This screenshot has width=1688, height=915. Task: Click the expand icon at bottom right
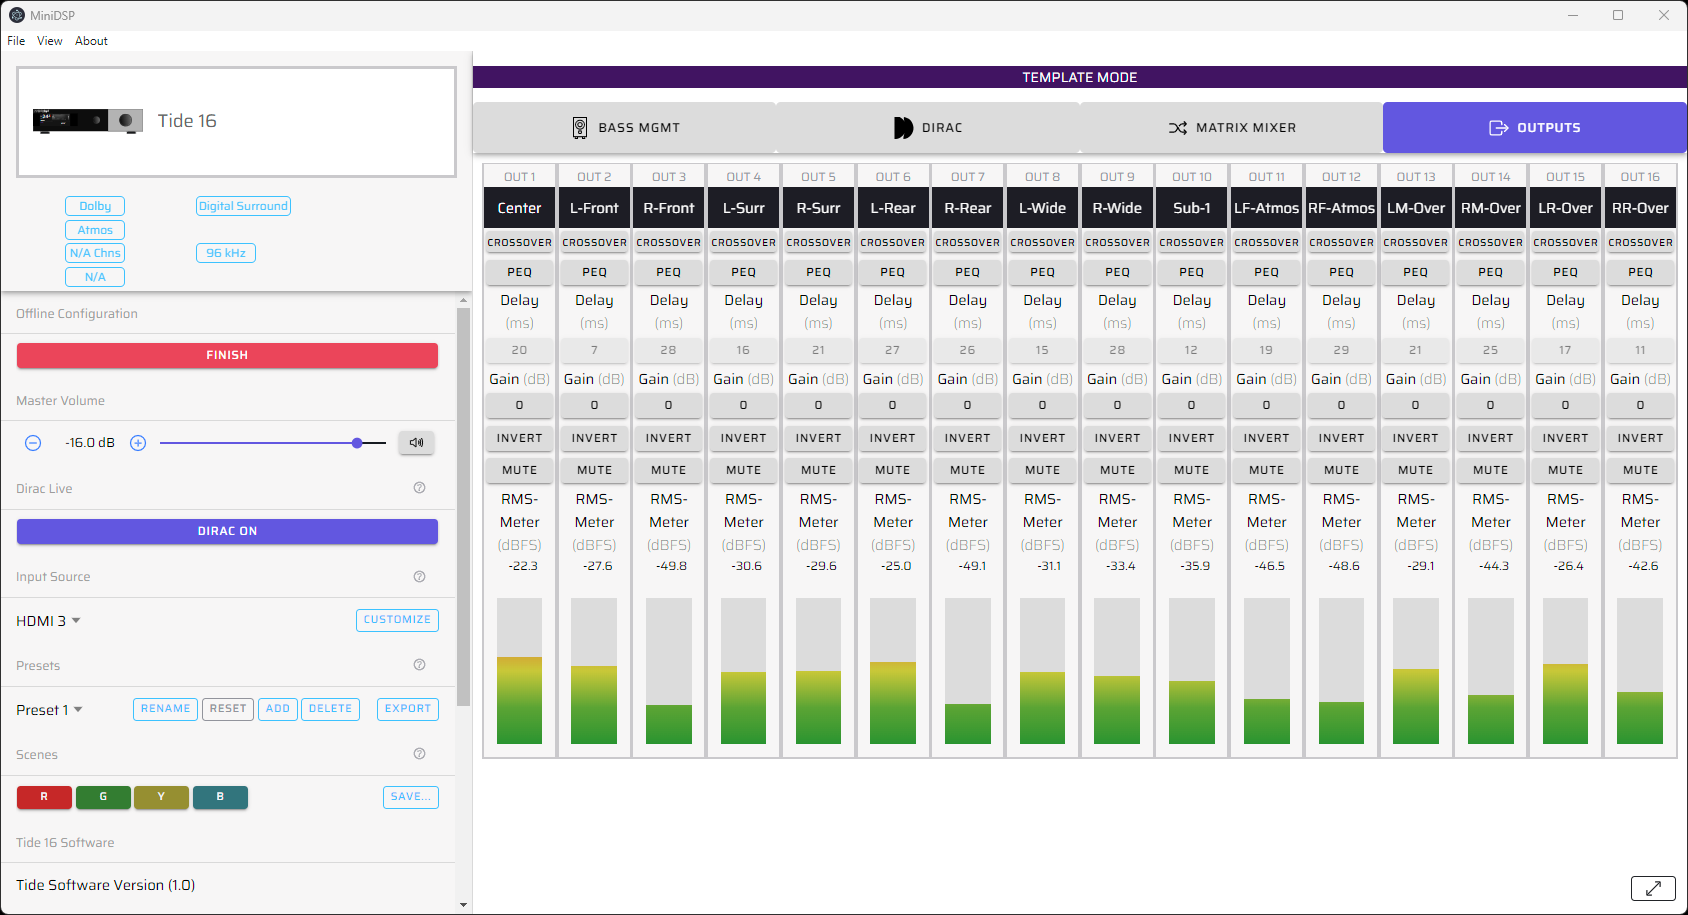point(1655,888)
